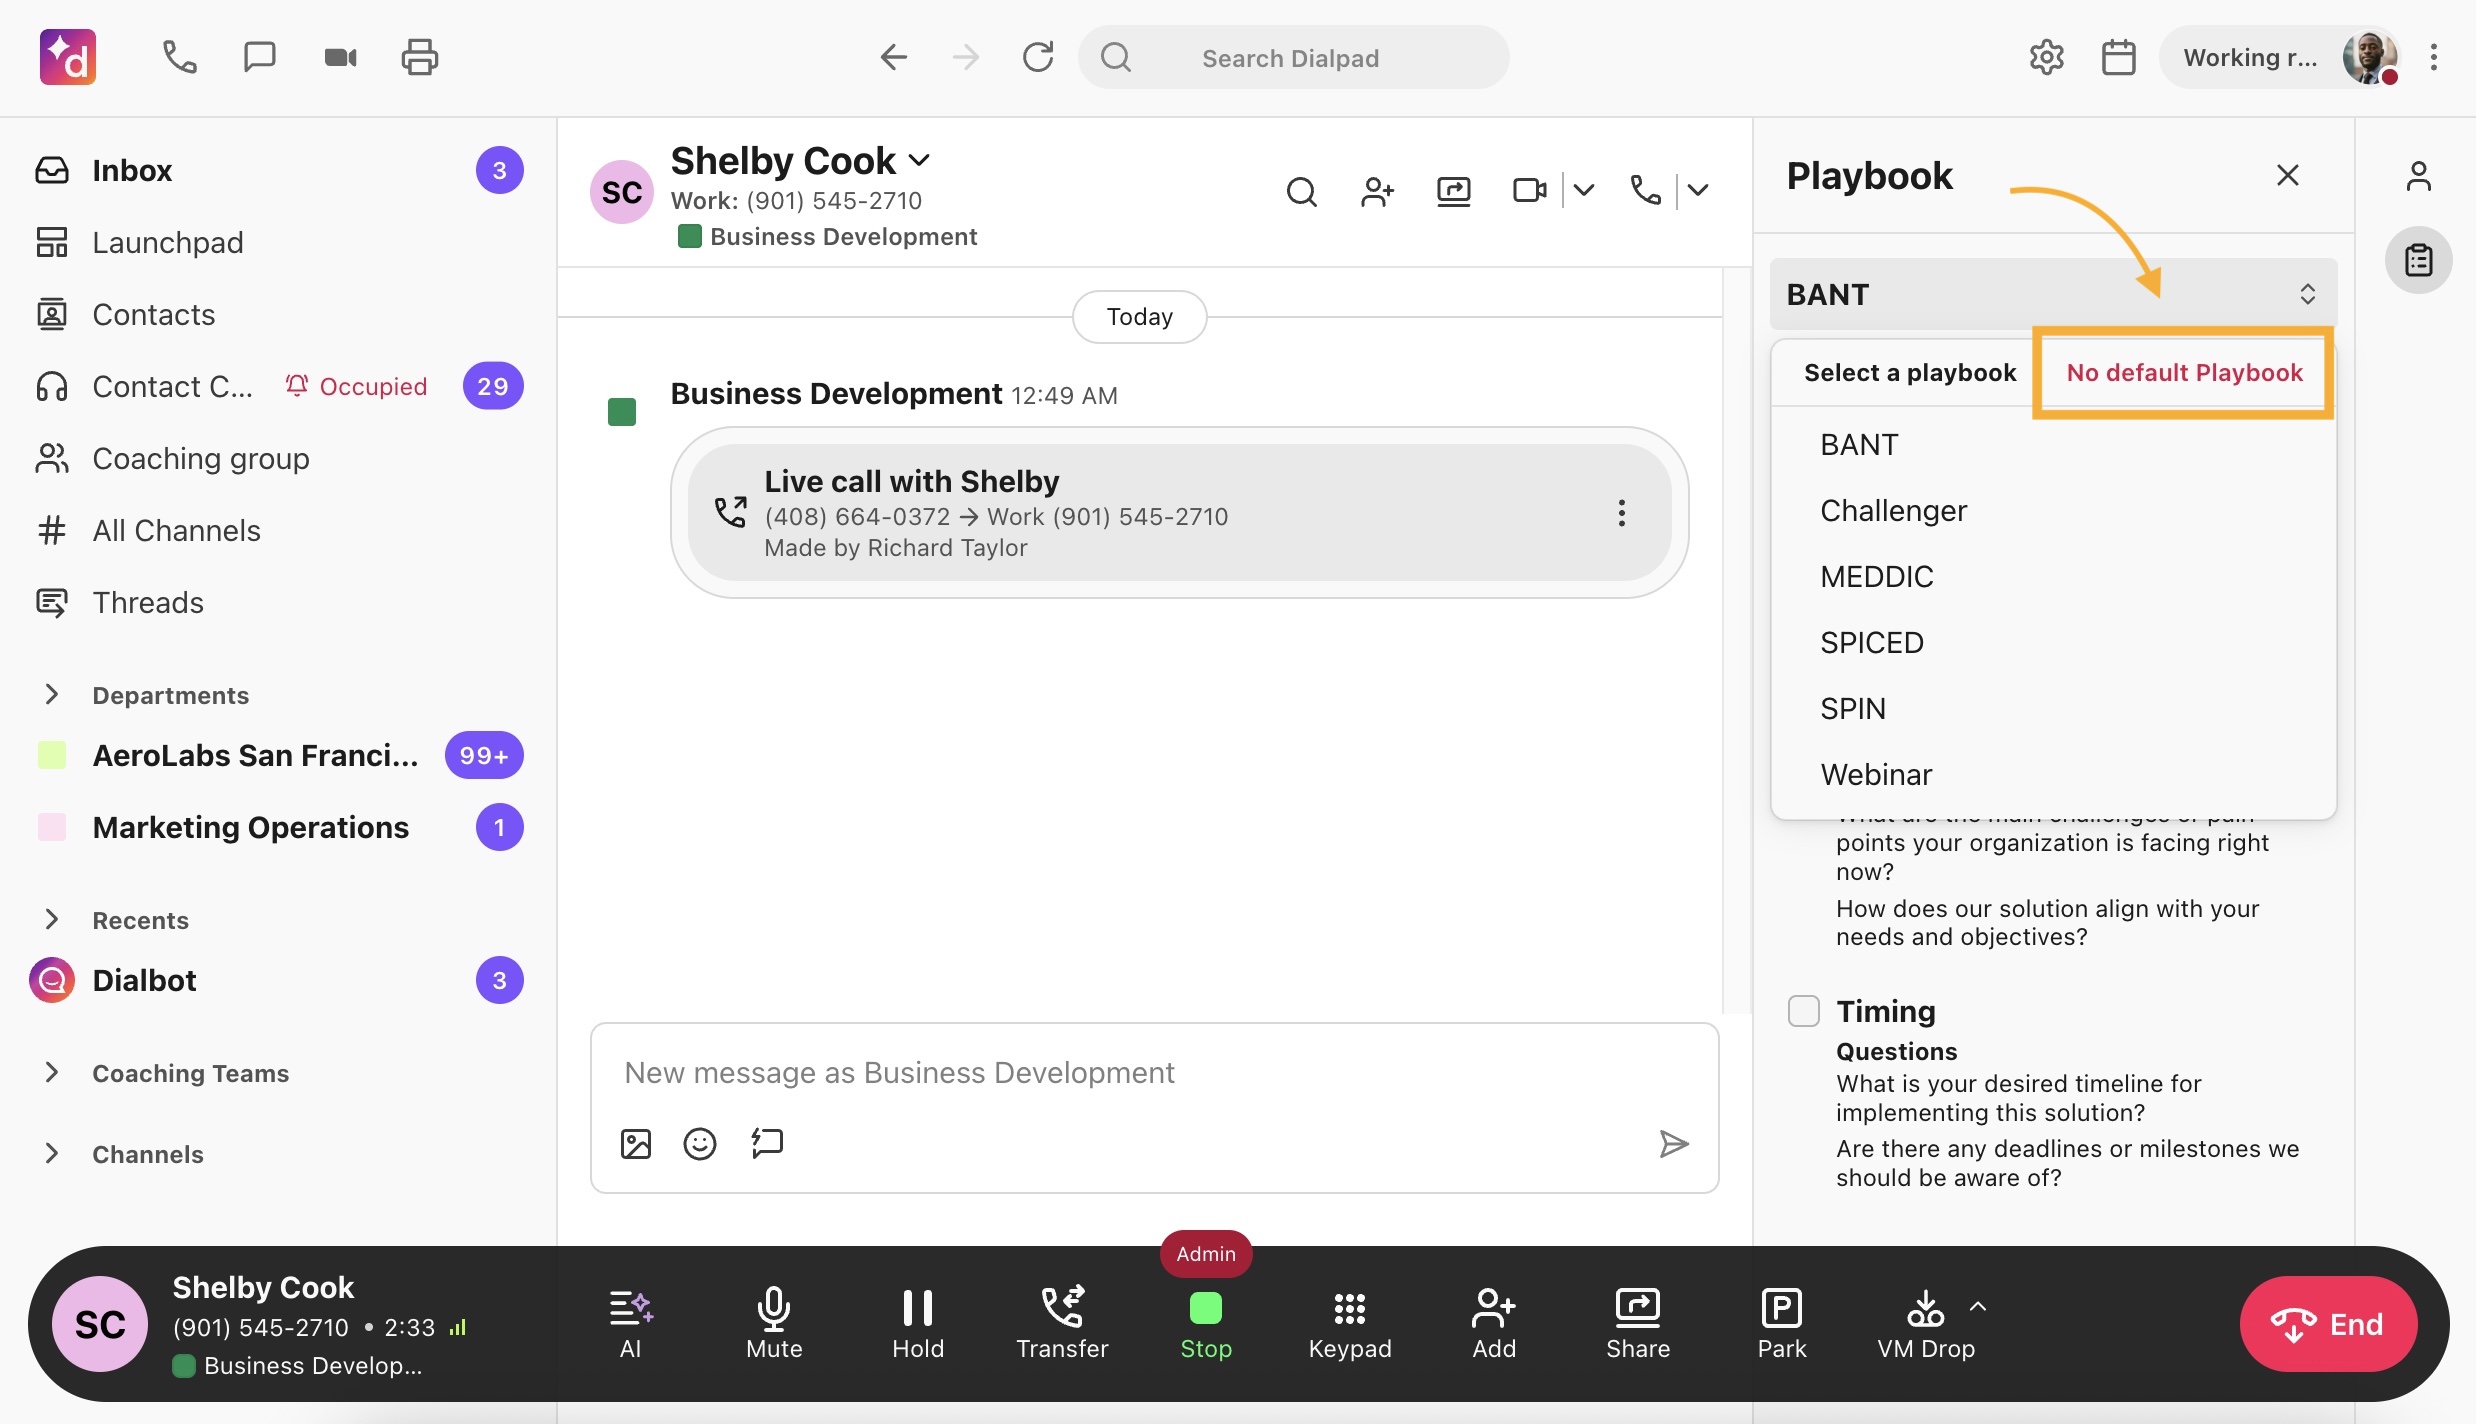Click the Search Dialpad field
Screen dimensions: 2476x1424
click(1293, 57)
